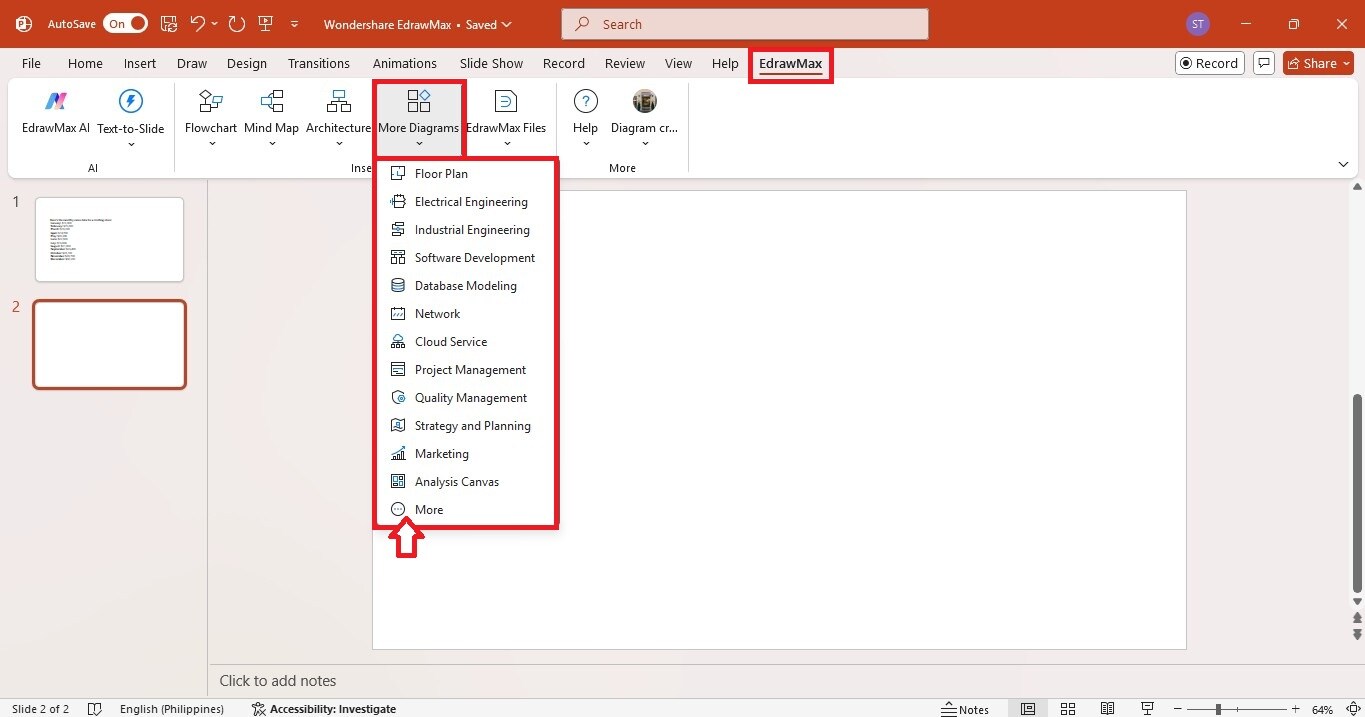
Task: Open the Review tab
Action: point(625,63)
